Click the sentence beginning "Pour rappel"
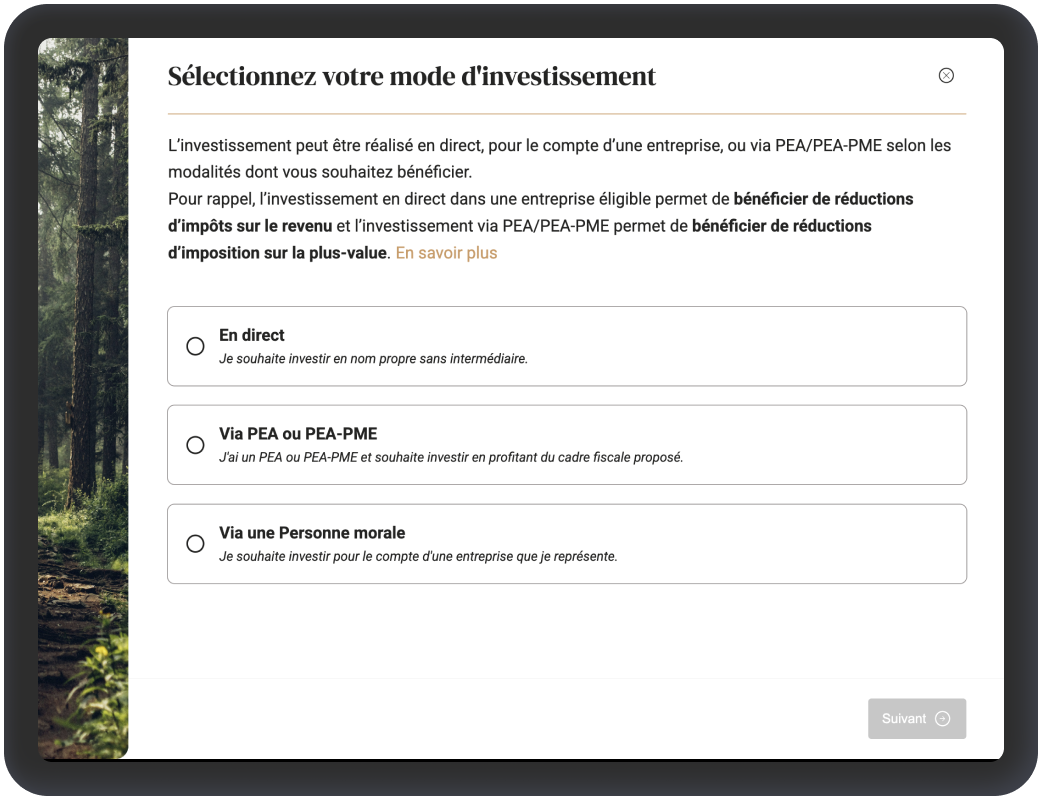 pyautogui.click(x=450, y=199)
